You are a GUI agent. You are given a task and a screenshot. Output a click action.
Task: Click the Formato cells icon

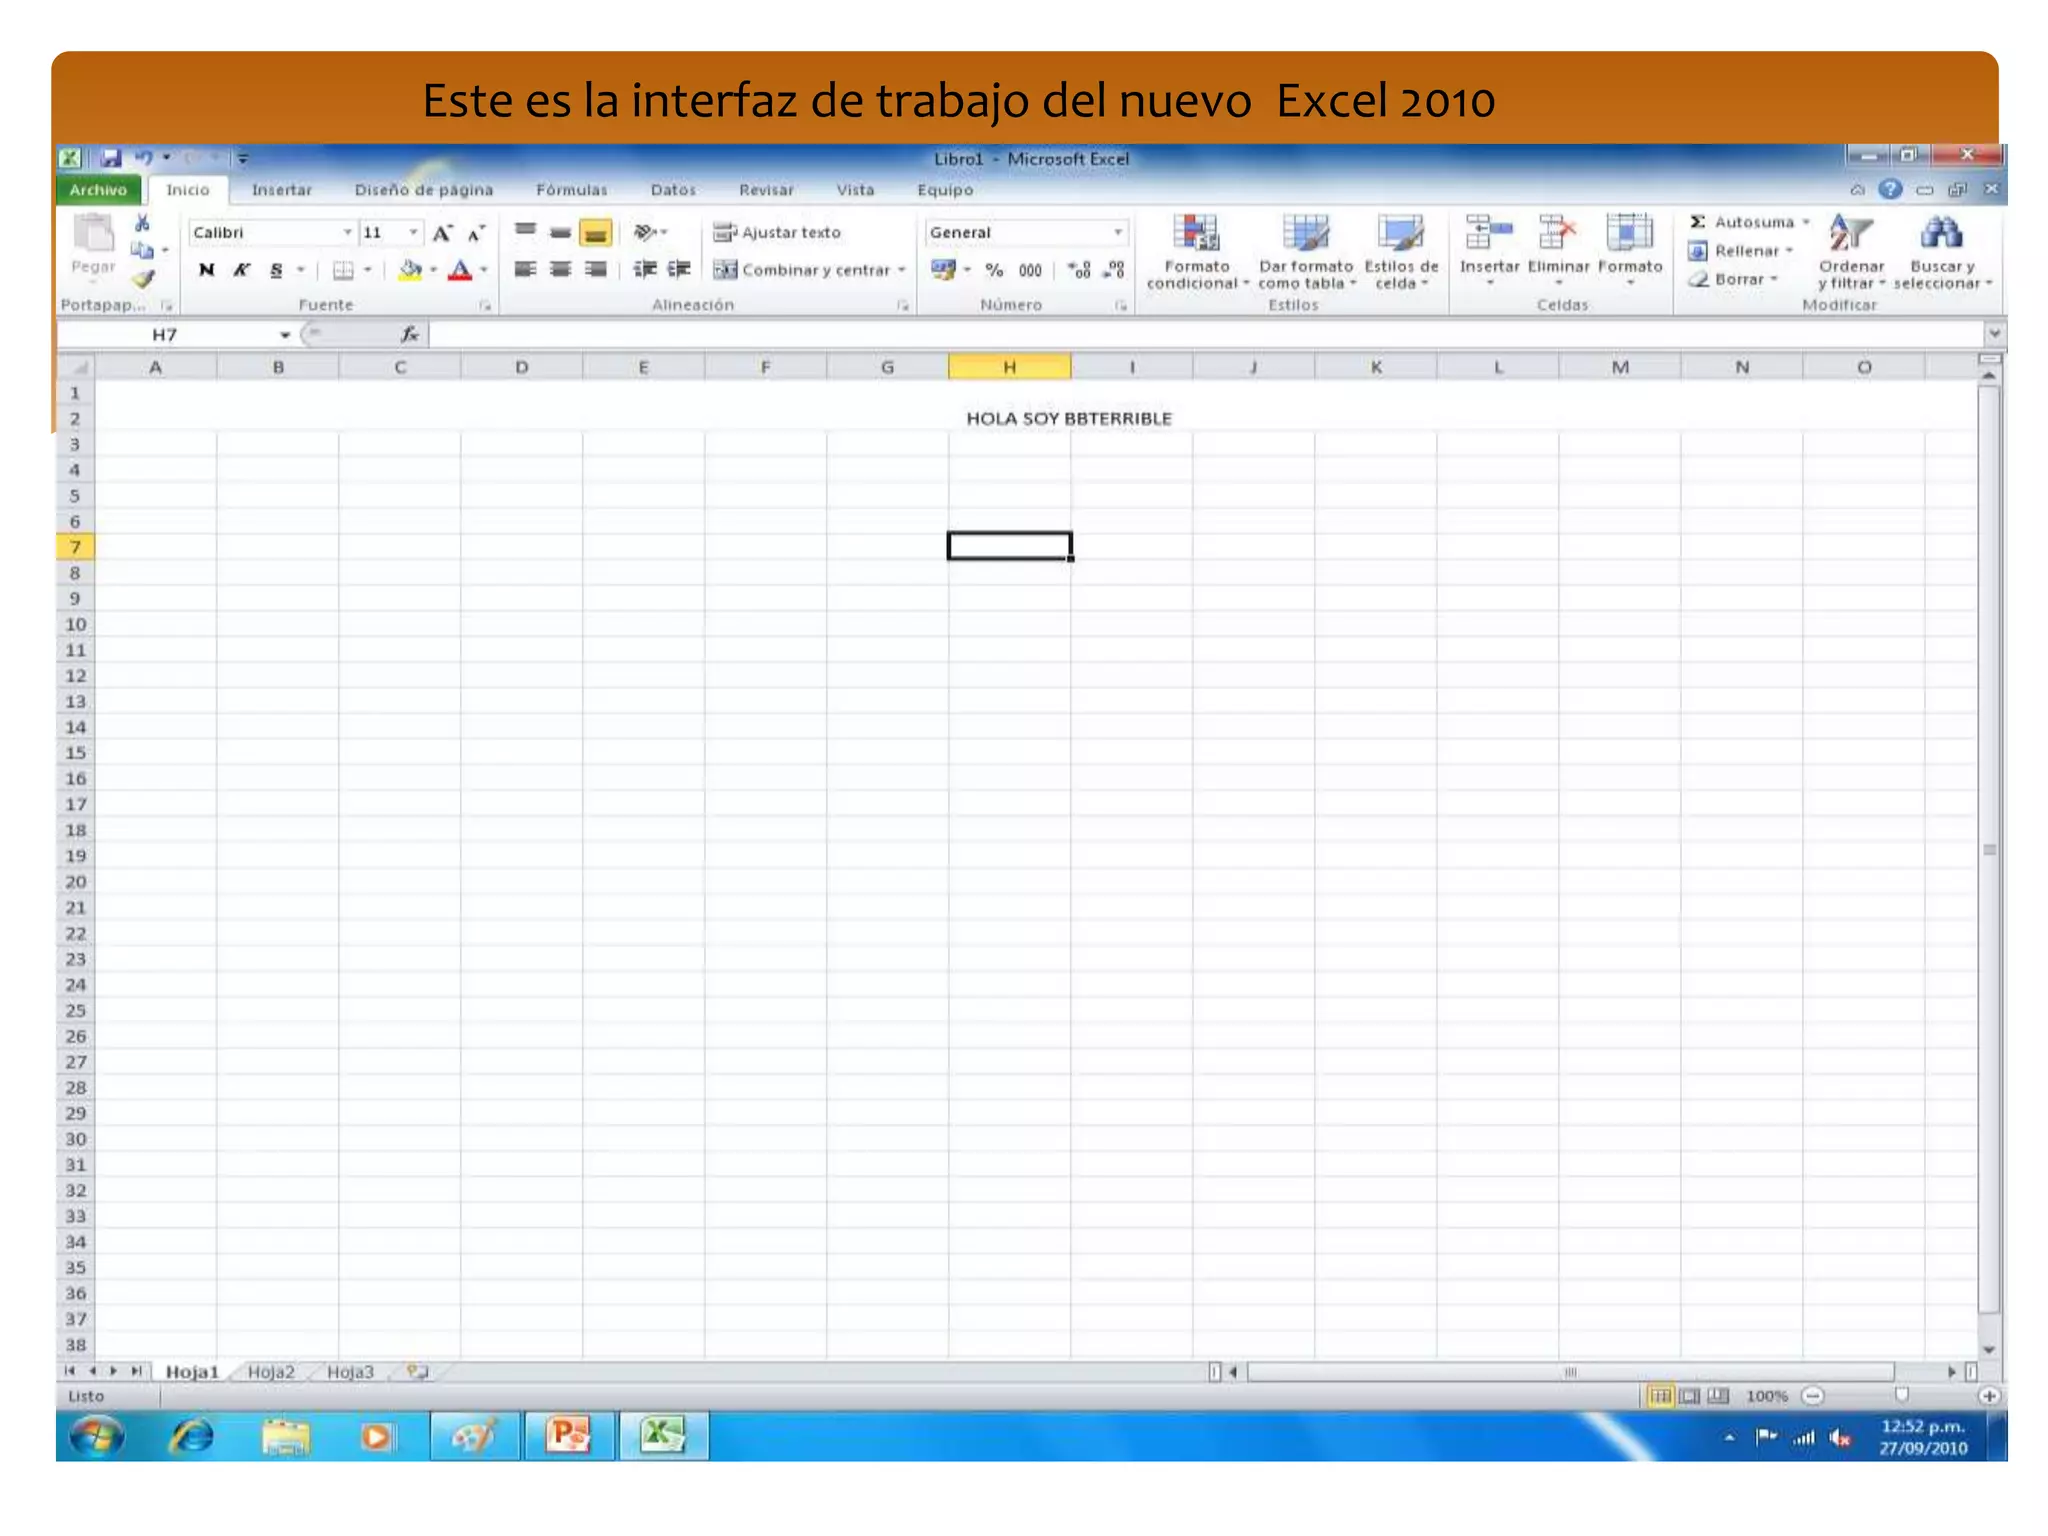point(1629,232)
